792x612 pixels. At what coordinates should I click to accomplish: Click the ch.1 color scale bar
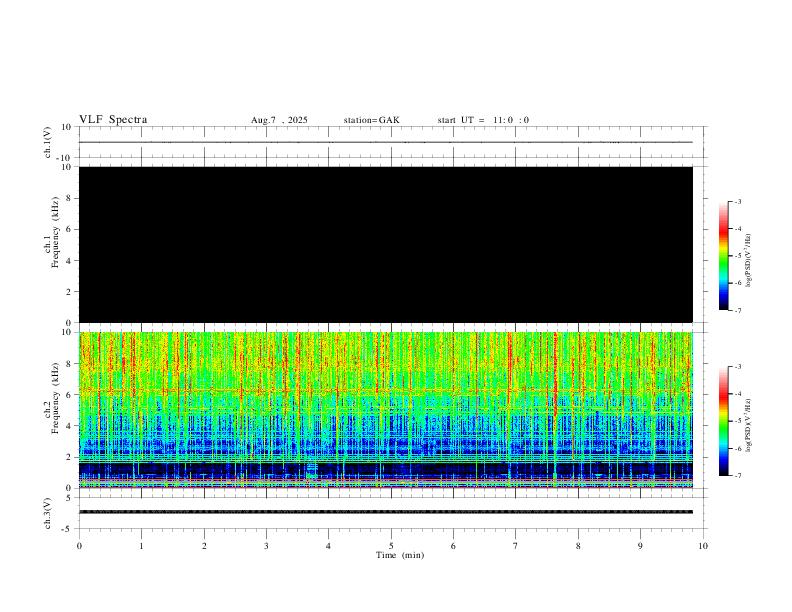click(x=724, y=256)
